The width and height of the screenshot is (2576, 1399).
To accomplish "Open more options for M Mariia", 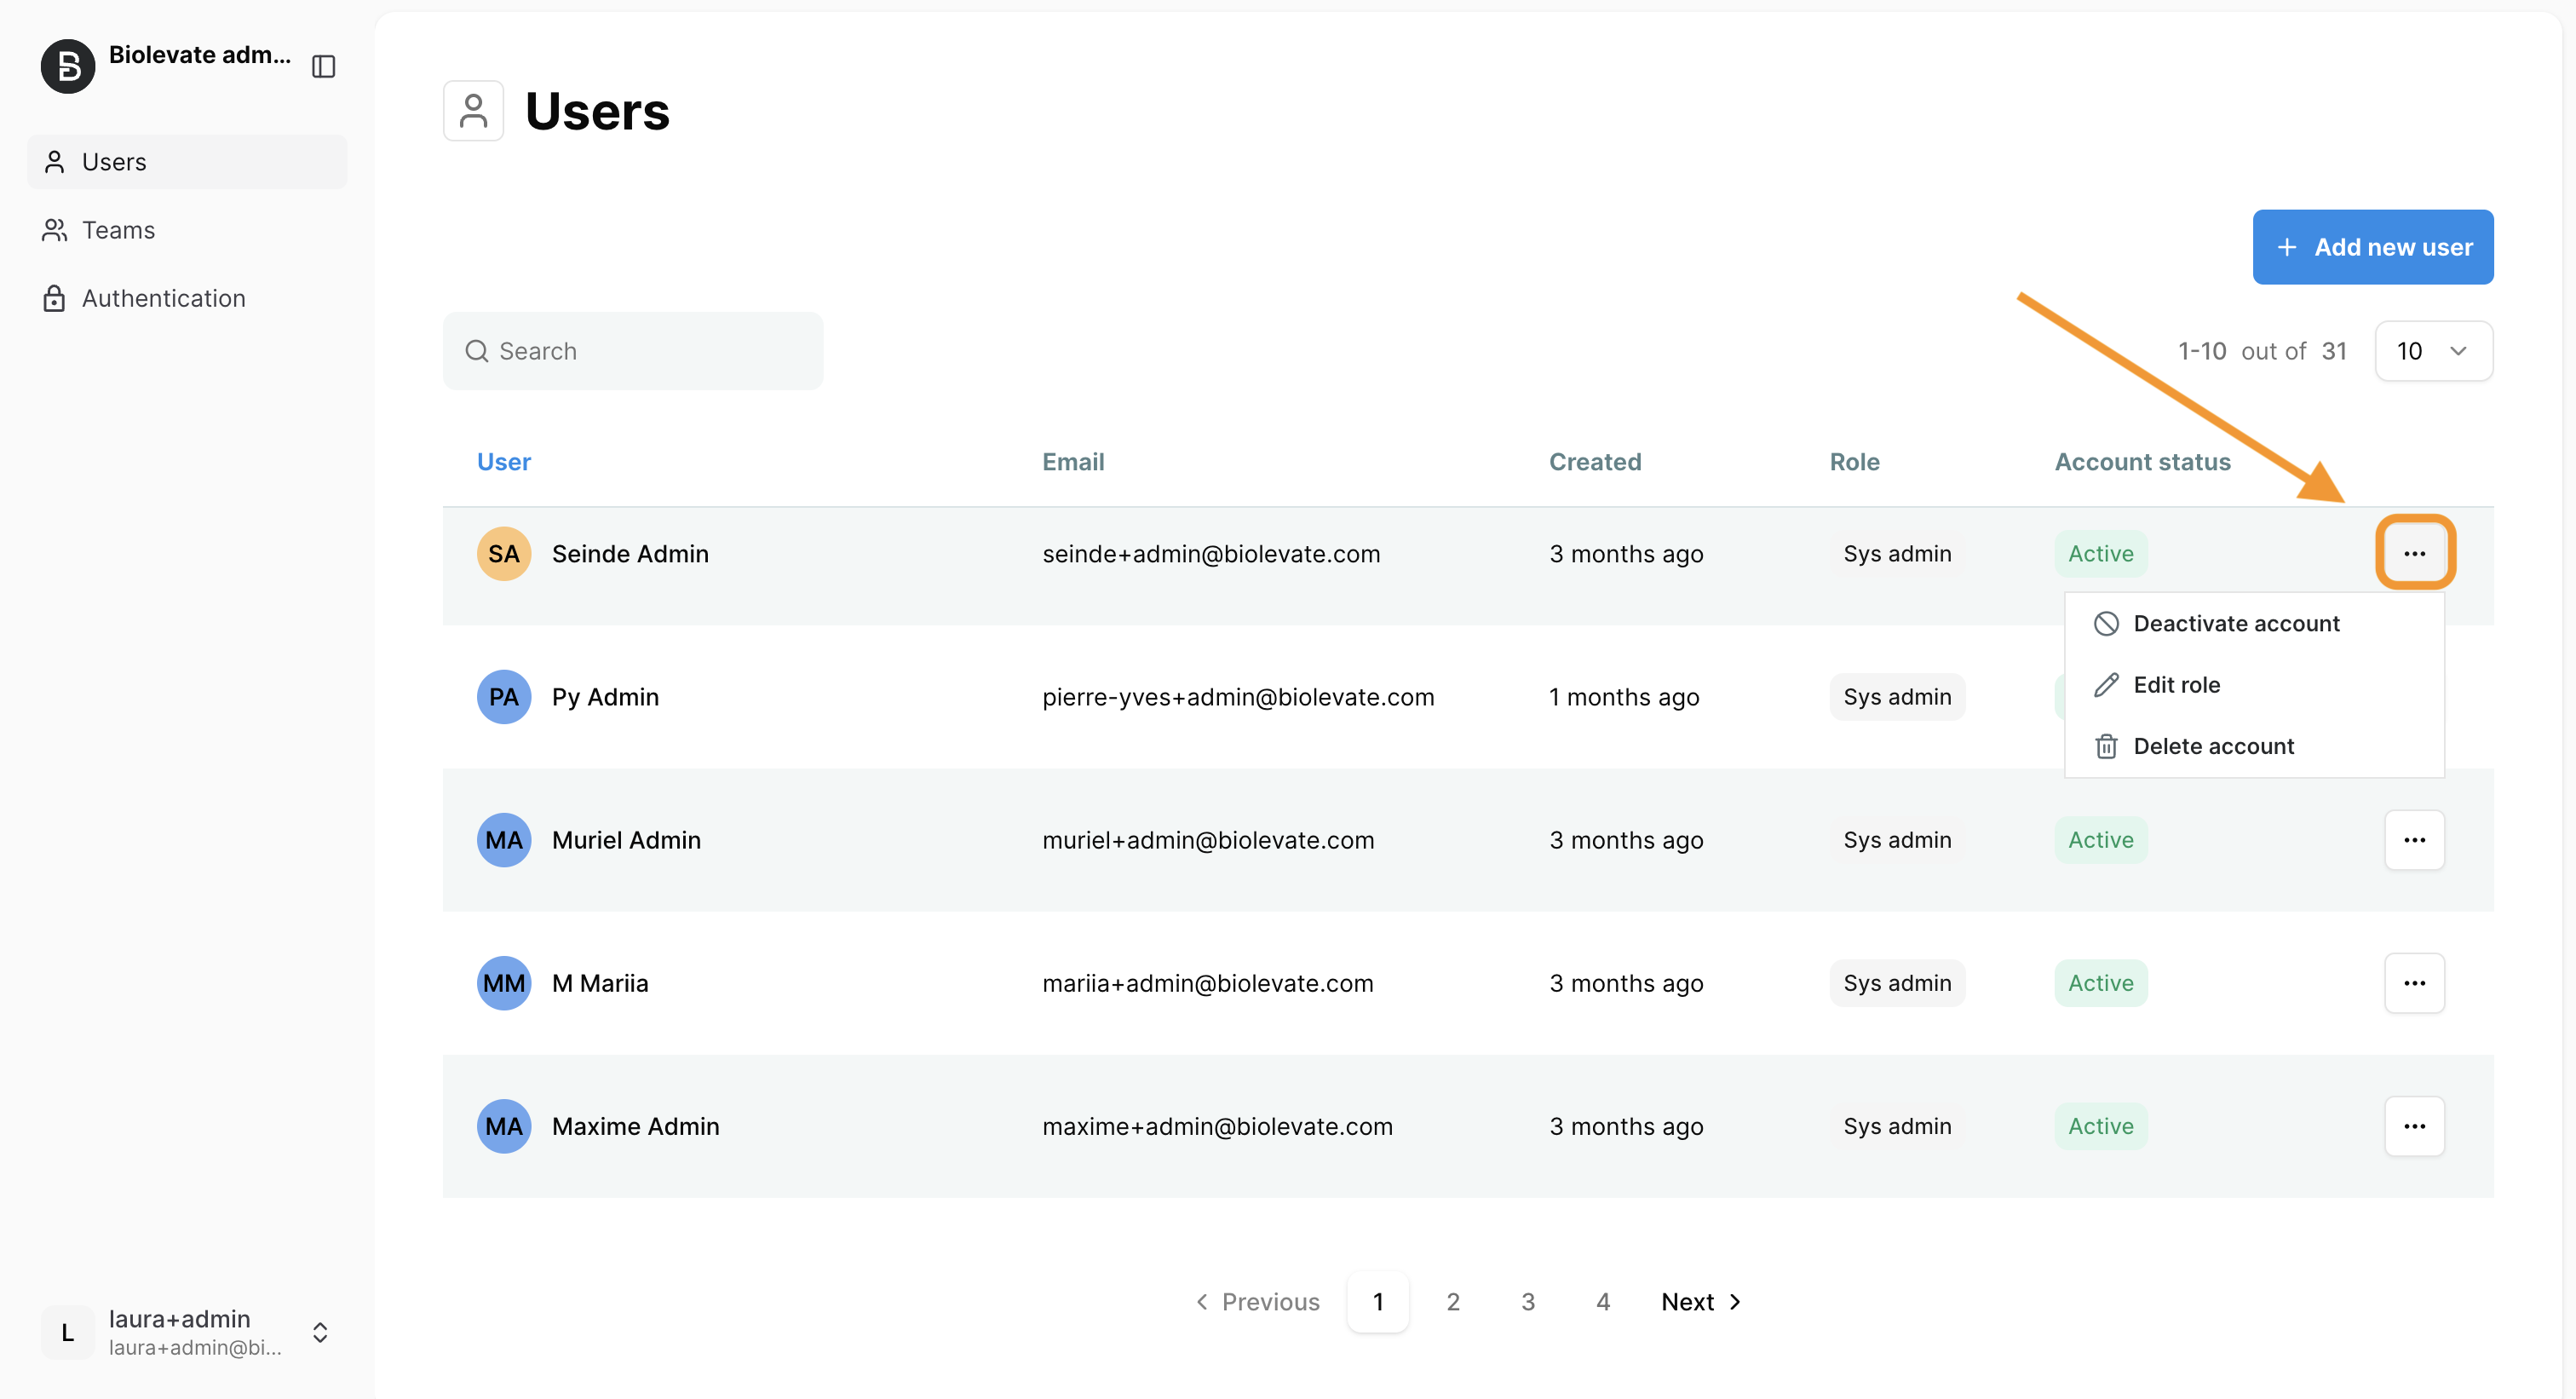I will (2413, 983).
